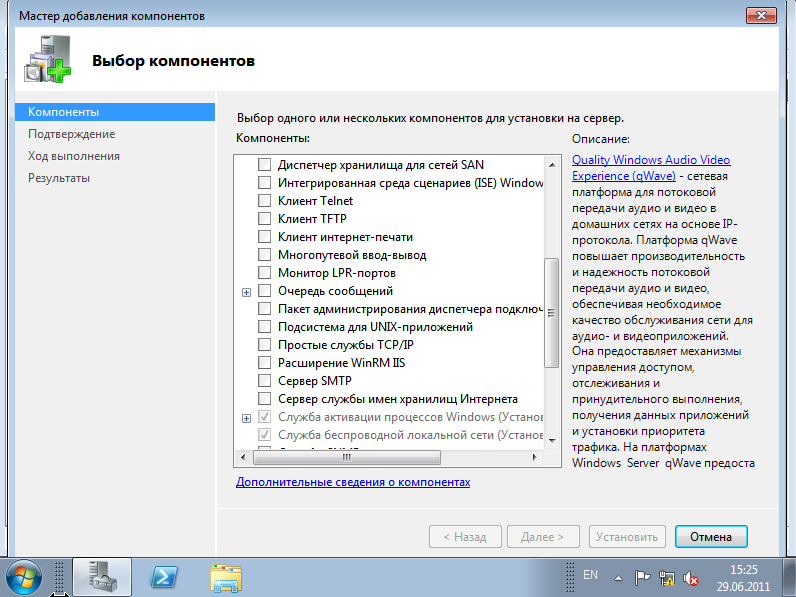This screenshot has height=597, width=796.
Task: Tick the Клиент Telnet checkbox
Action: [264, 201]
